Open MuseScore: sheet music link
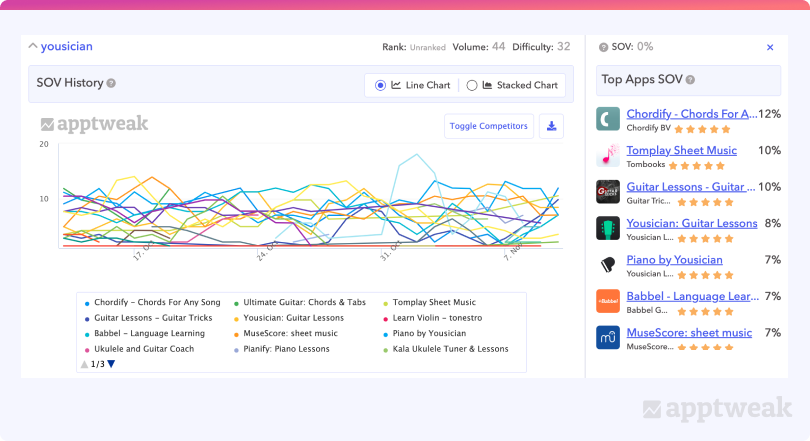Image resolution: width=810 pixels, height=441 pixels. 689,333
